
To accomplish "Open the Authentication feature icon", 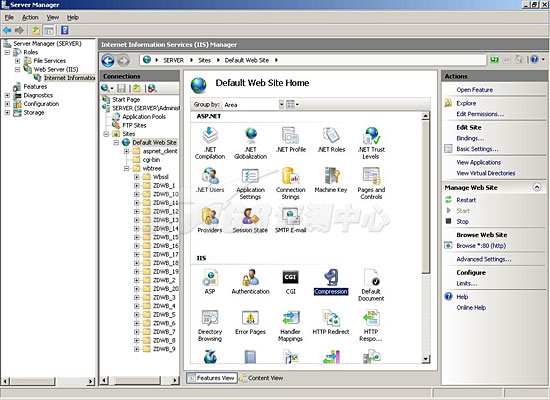I will [250, 282].
